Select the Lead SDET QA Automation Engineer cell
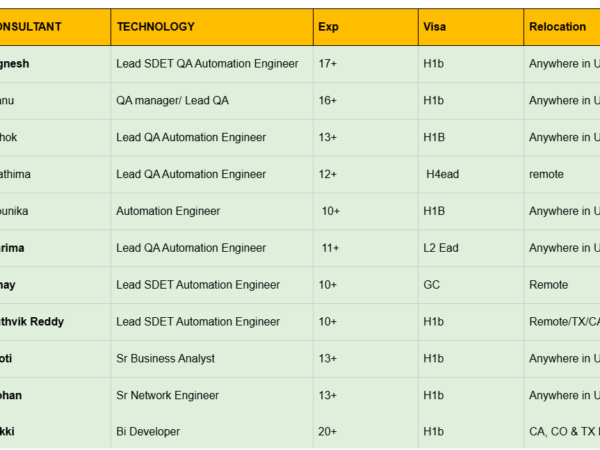600x450 pixels. pos(207,64)
